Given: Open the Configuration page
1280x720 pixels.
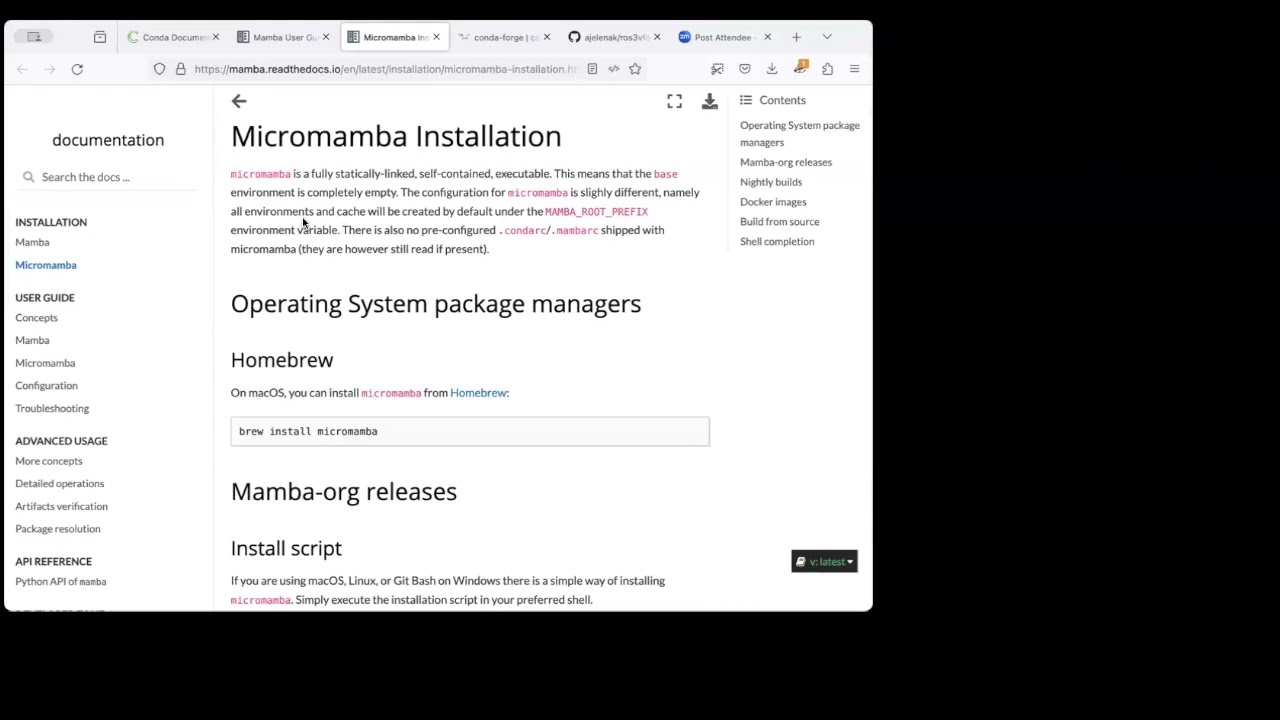Looking at the screenshot, I should 46,386.
